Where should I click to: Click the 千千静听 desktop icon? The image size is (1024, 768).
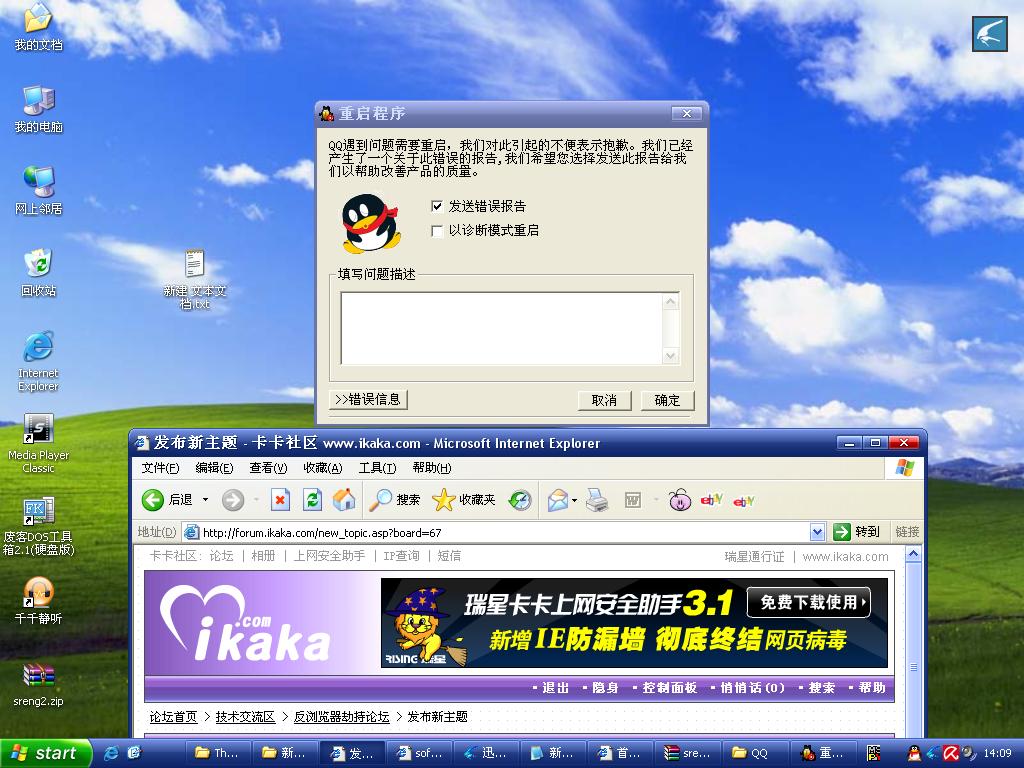click(39, 601)
